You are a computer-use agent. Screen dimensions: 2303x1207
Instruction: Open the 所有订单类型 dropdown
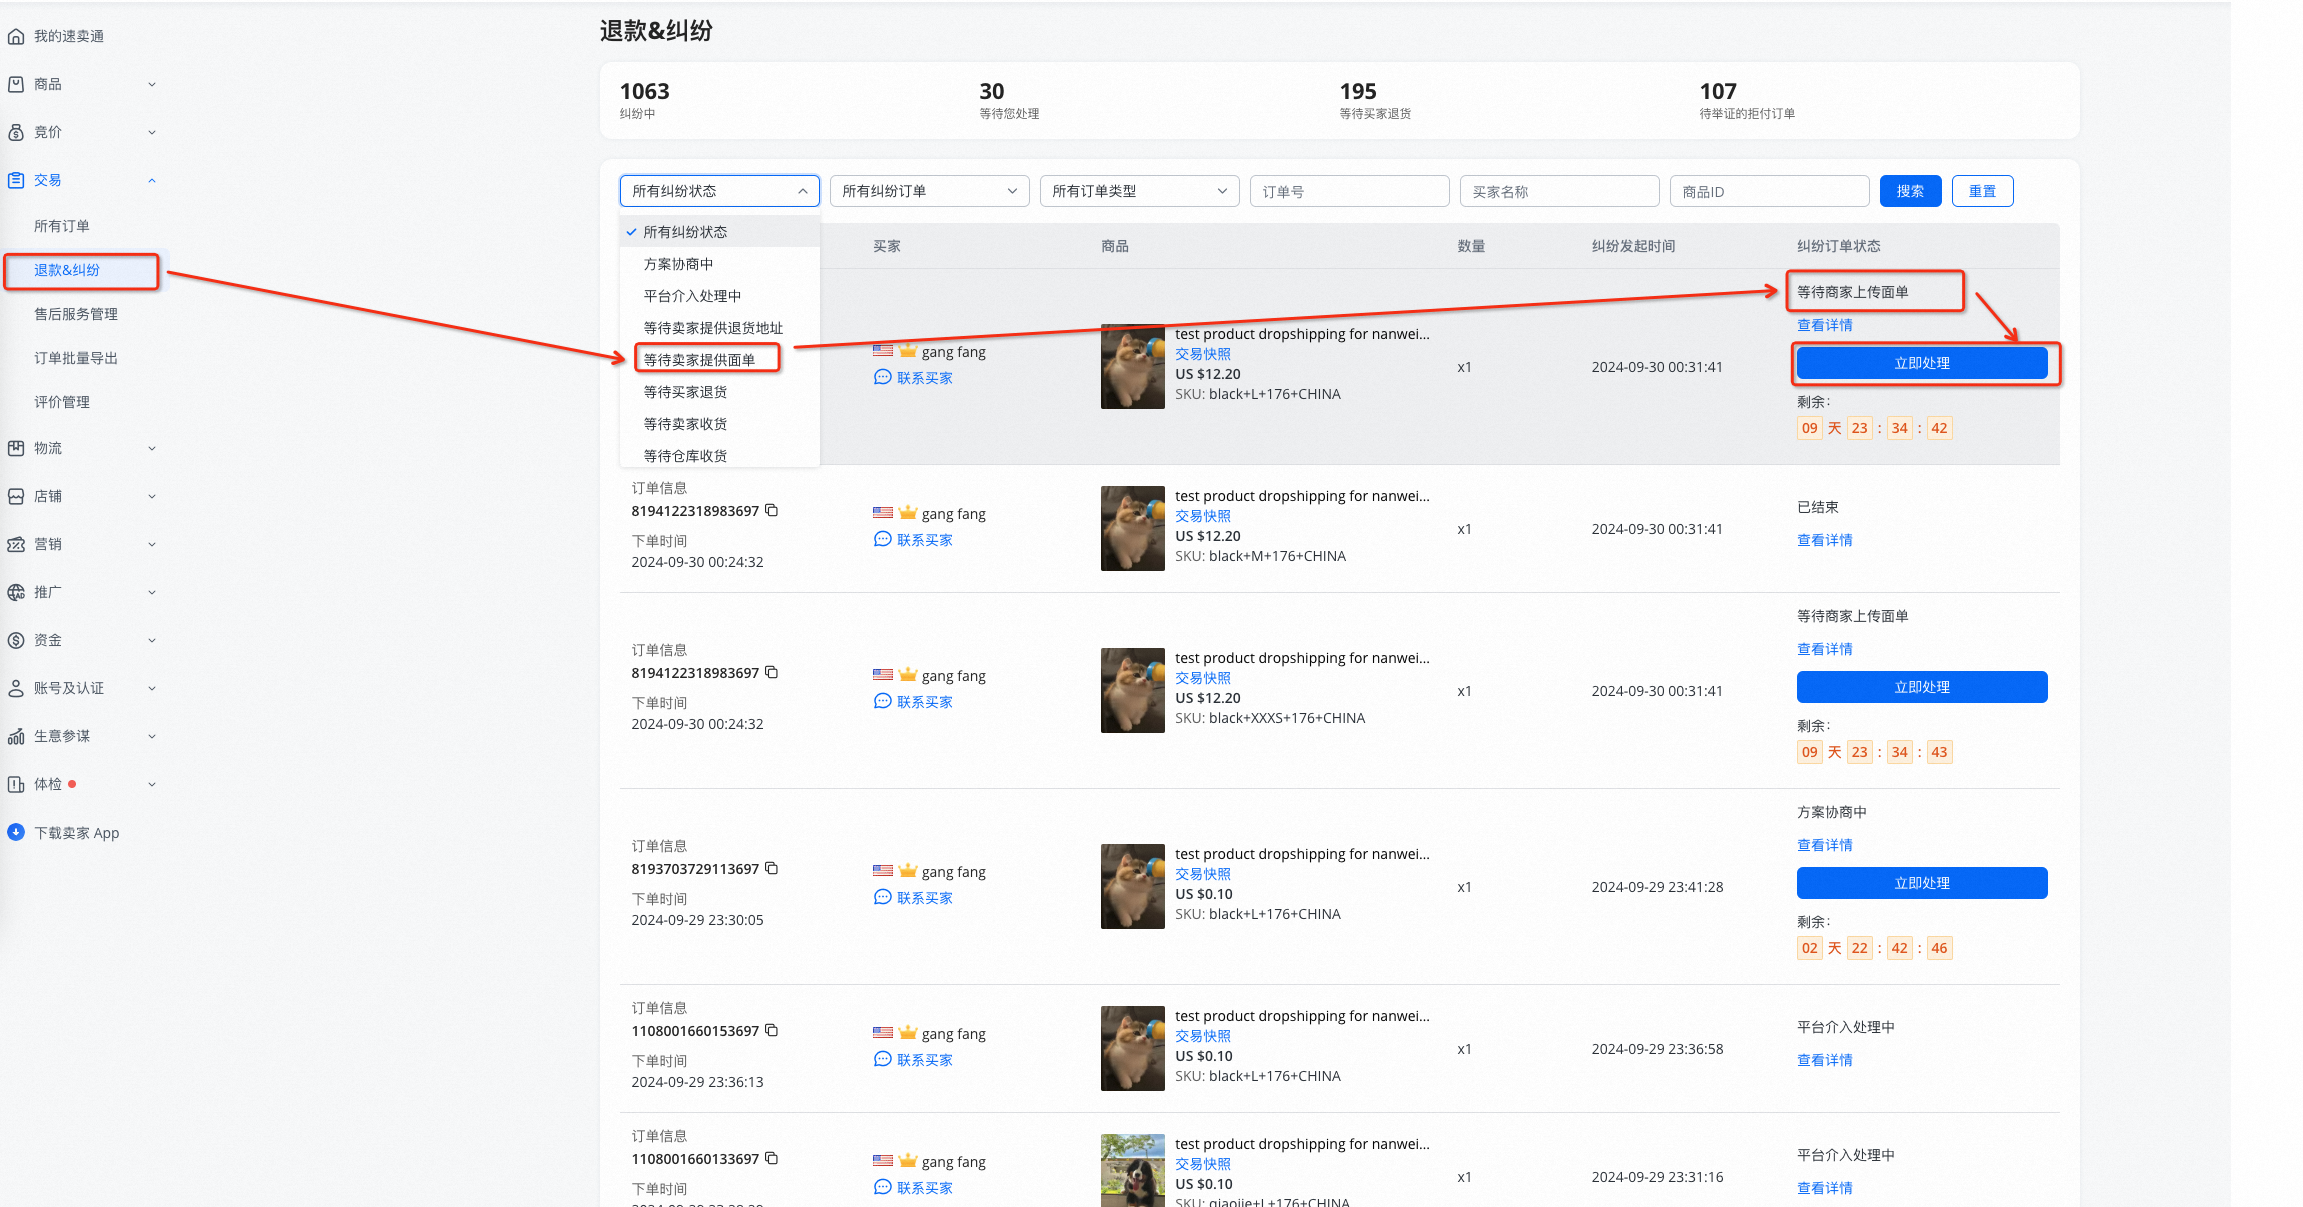click(1139, 191)
